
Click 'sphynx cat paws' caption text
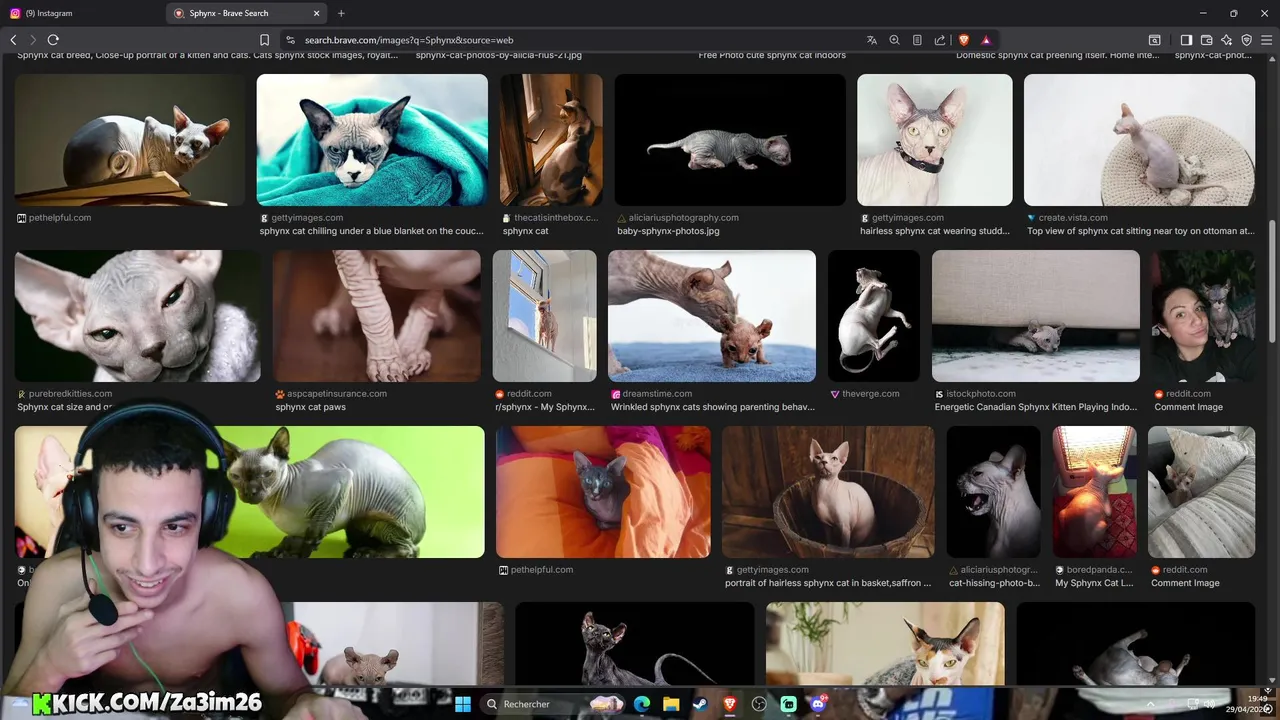pos(310,407)
